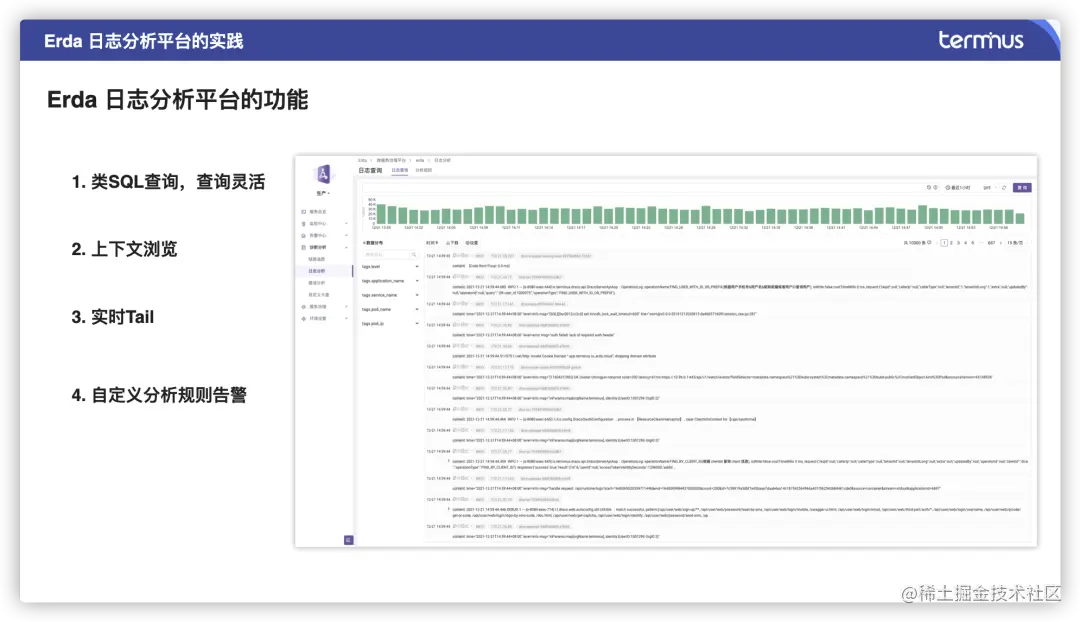The height and width of the screenshot is (622, 1080).
Task: Click the purple collapse-sidebar icon at bottom
Action: point(349,540)
